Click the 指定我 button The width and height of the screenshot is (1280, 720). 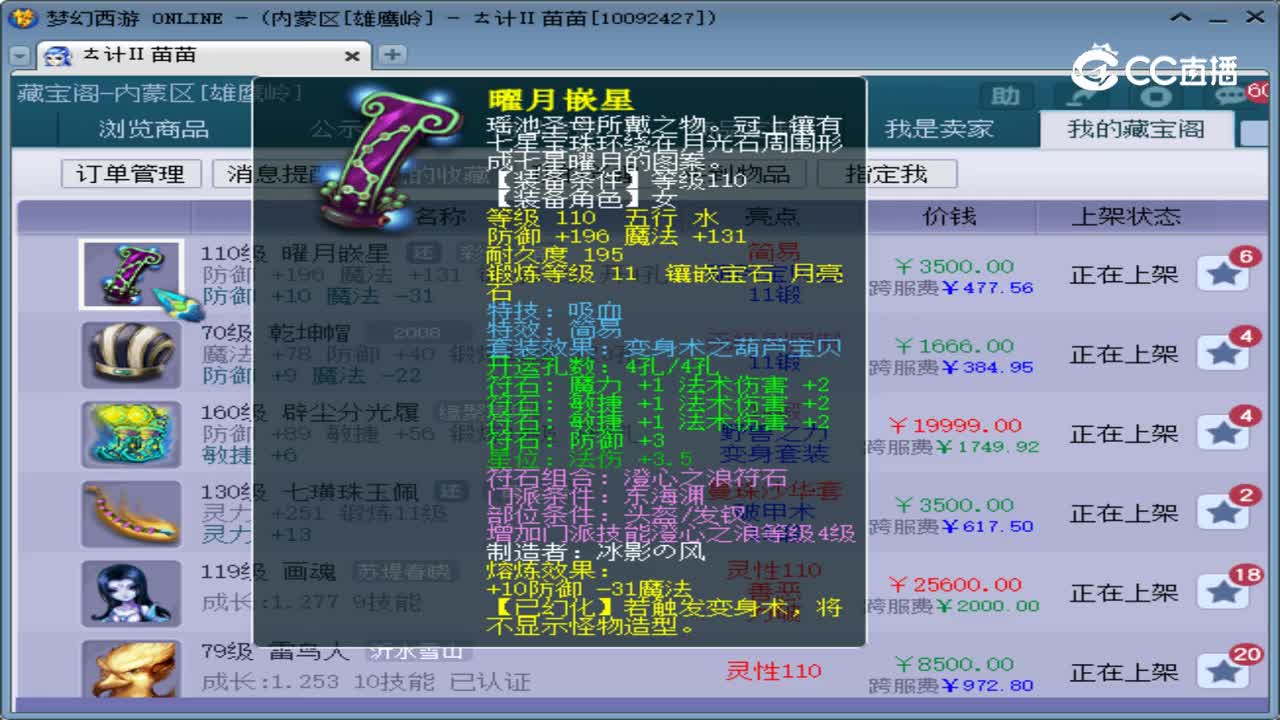886,173
